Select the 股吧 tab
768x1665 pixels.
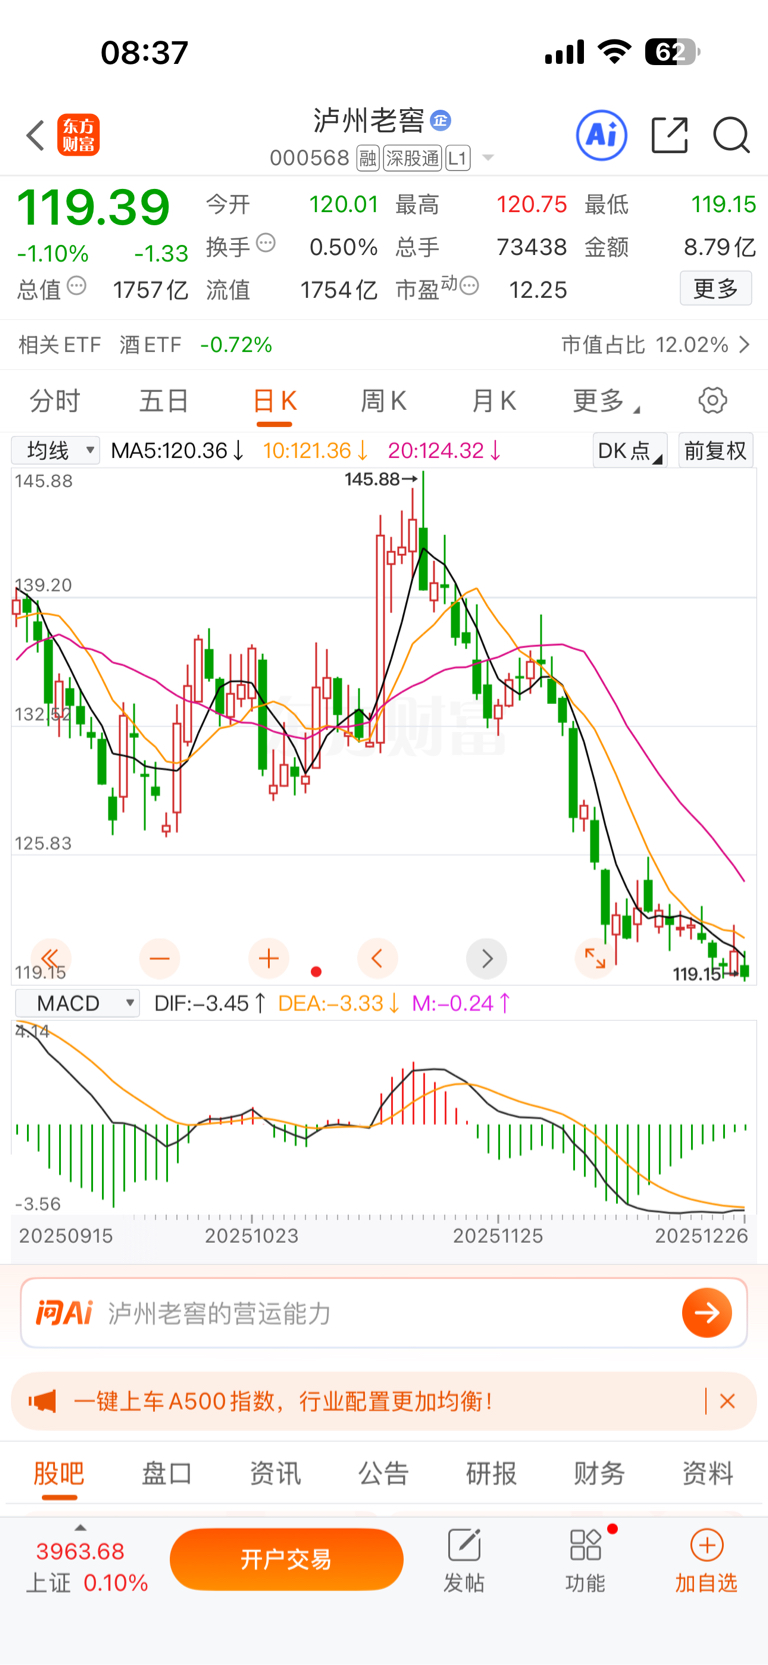pos(59,1473)
